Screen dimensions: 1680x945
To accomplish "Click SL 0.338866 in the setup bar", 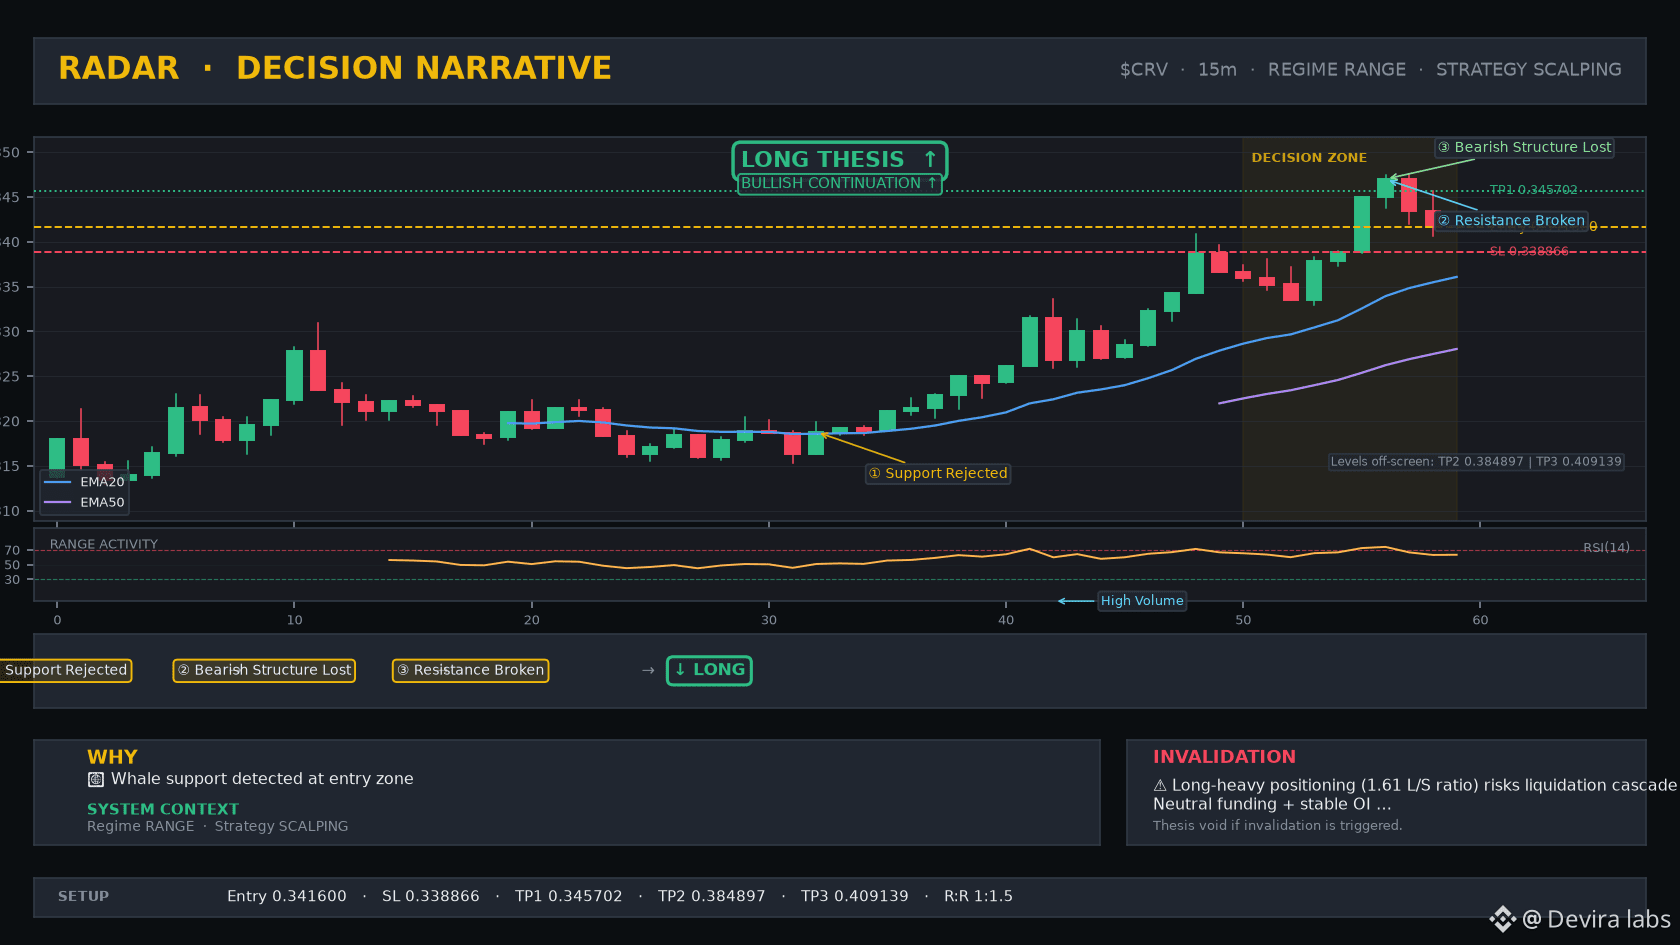I will coord(431,896).
